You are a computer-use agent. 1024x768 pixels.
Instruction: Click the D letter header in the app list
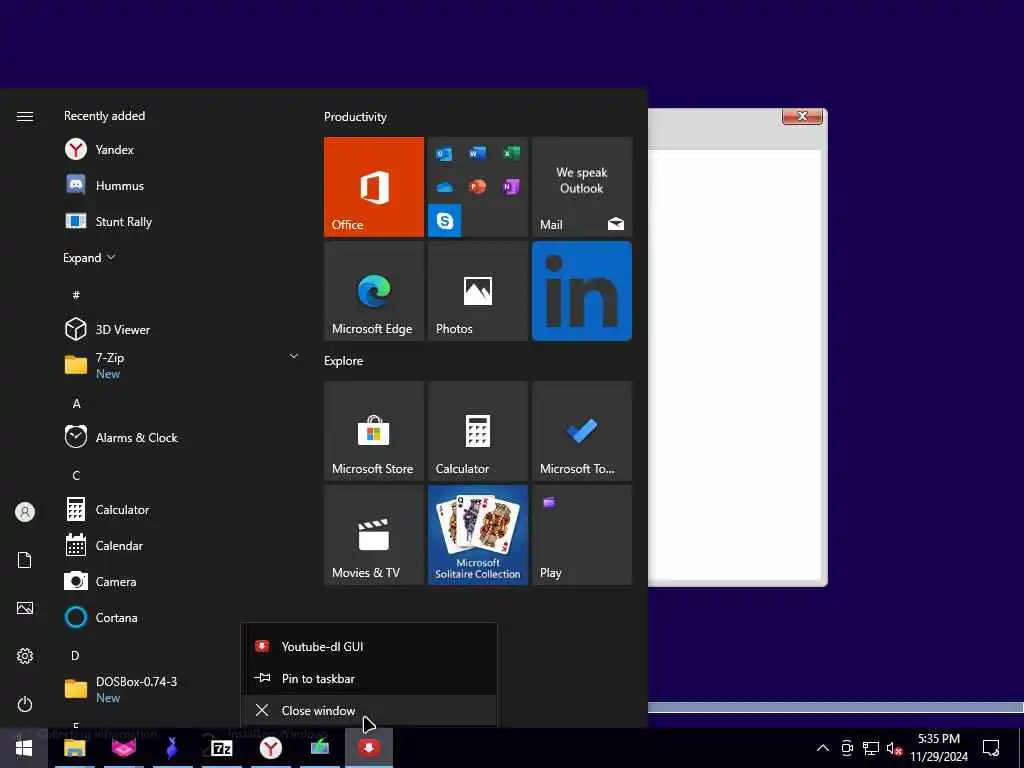(75, 655)
